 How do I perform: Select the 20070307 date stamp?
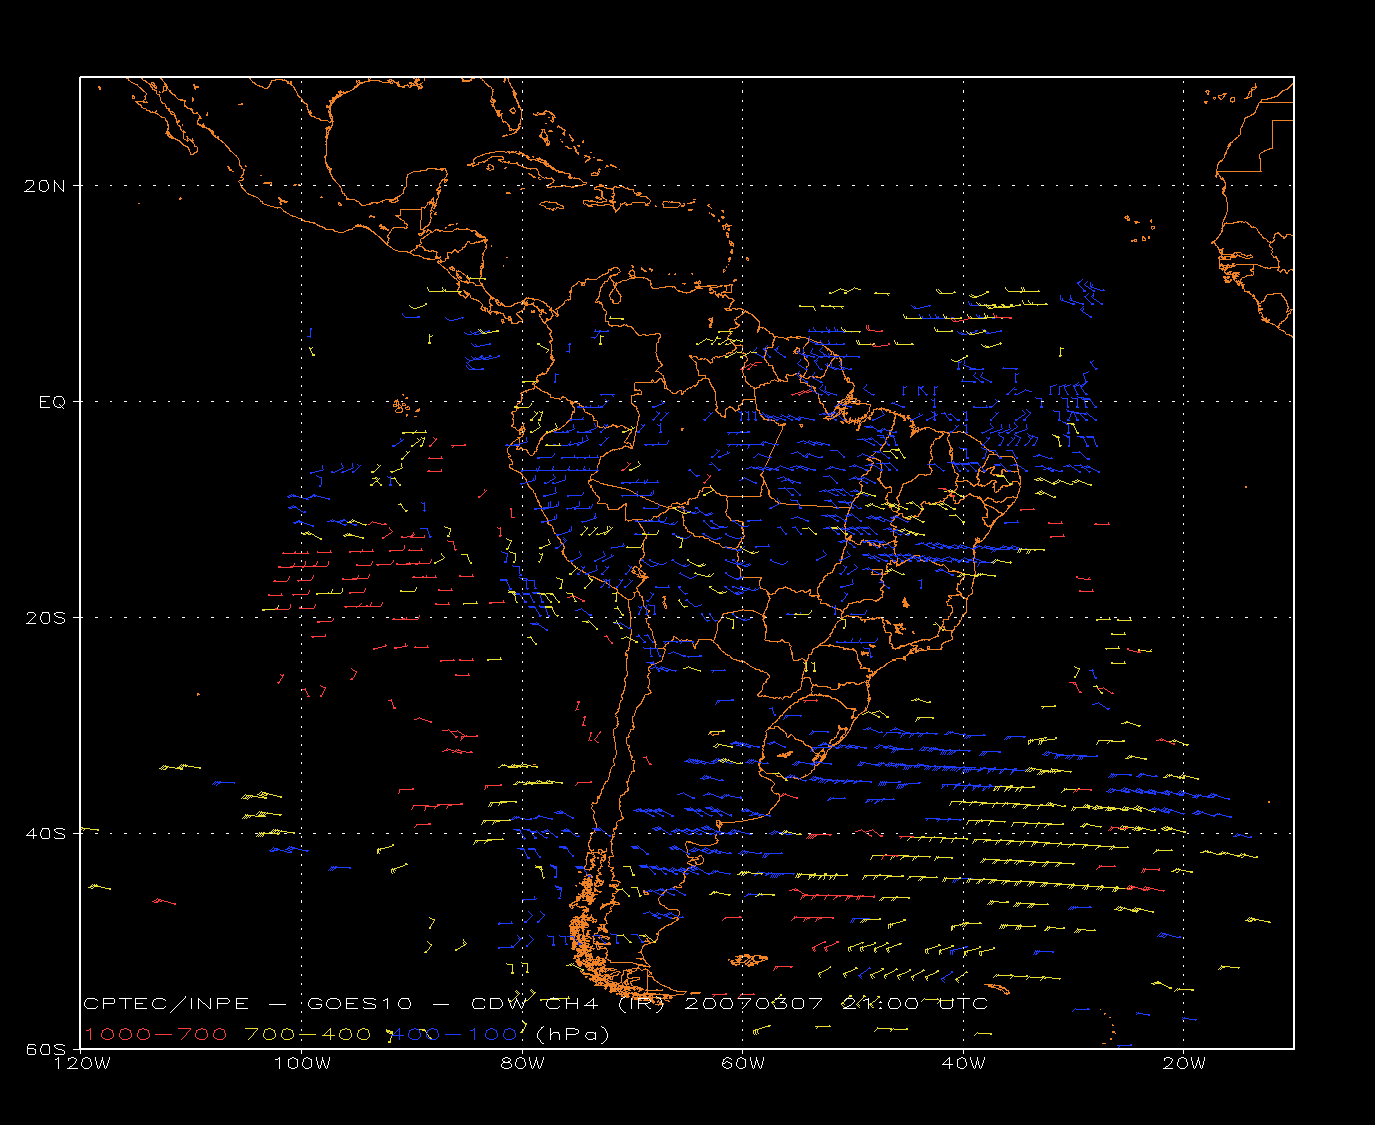tap(754, 1004)
